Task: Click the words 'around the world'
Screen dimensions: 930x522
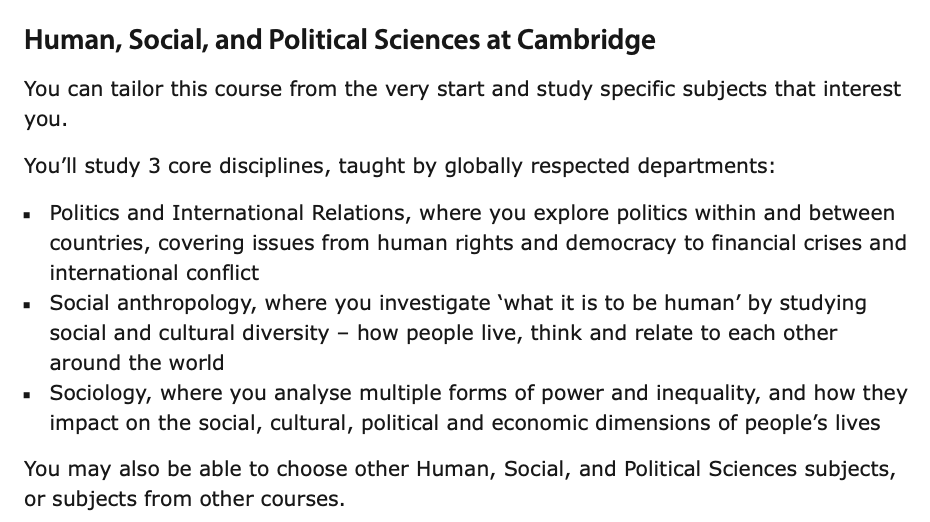Action: pos(137,362)
